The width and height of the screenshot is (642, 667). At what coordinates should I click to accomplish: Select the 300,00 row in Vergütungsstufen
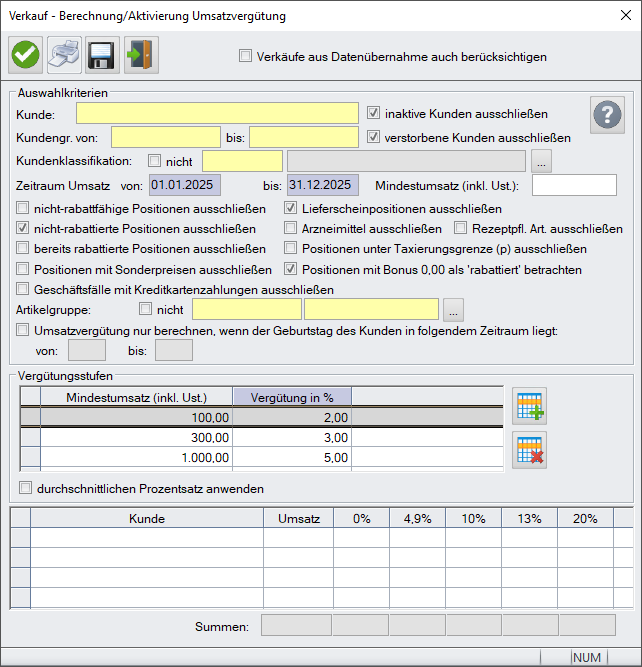[261, 437]
